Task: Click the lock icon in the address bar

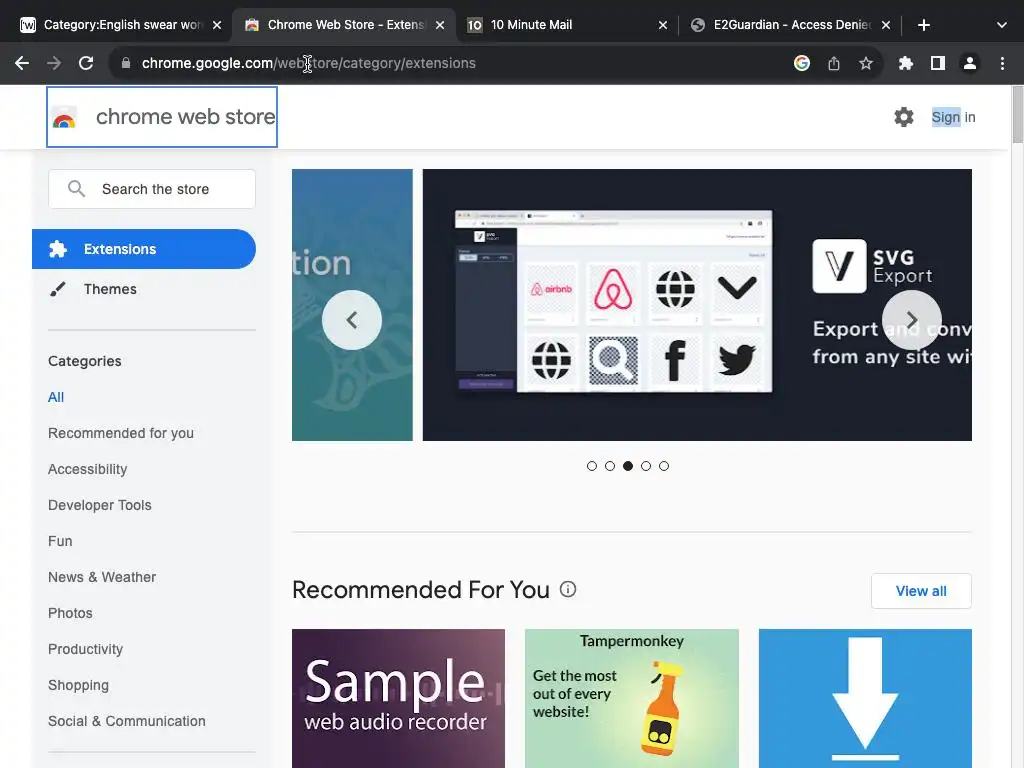Action: (x=126, y=63)
